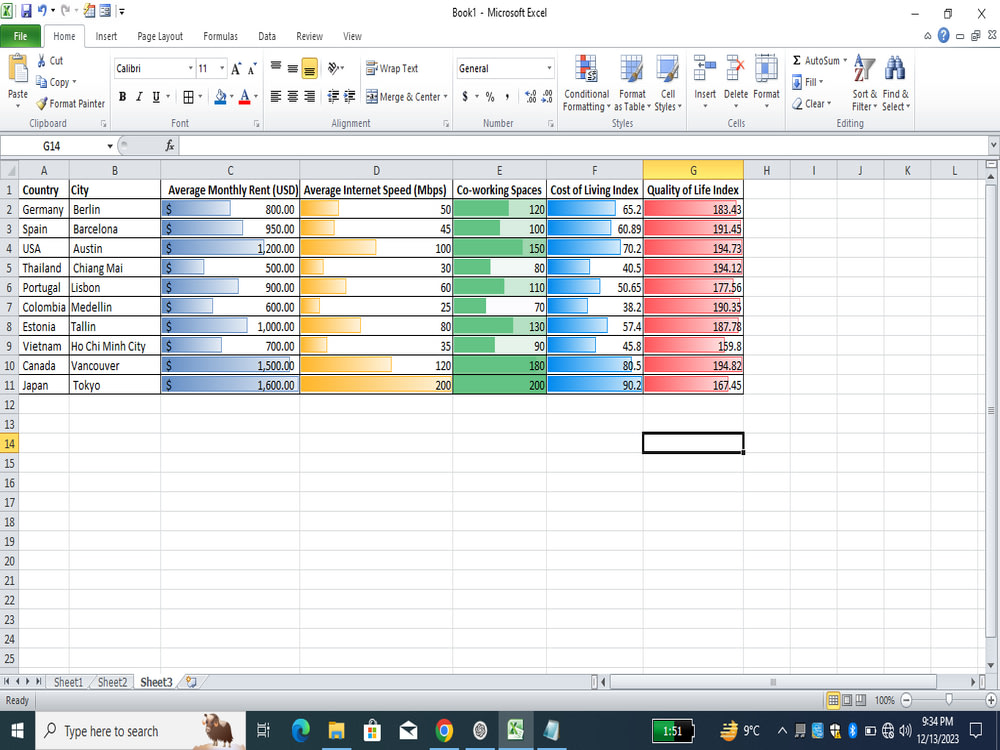Open the General number format dropdown
1000x750 pixels.
click(549, 68)
